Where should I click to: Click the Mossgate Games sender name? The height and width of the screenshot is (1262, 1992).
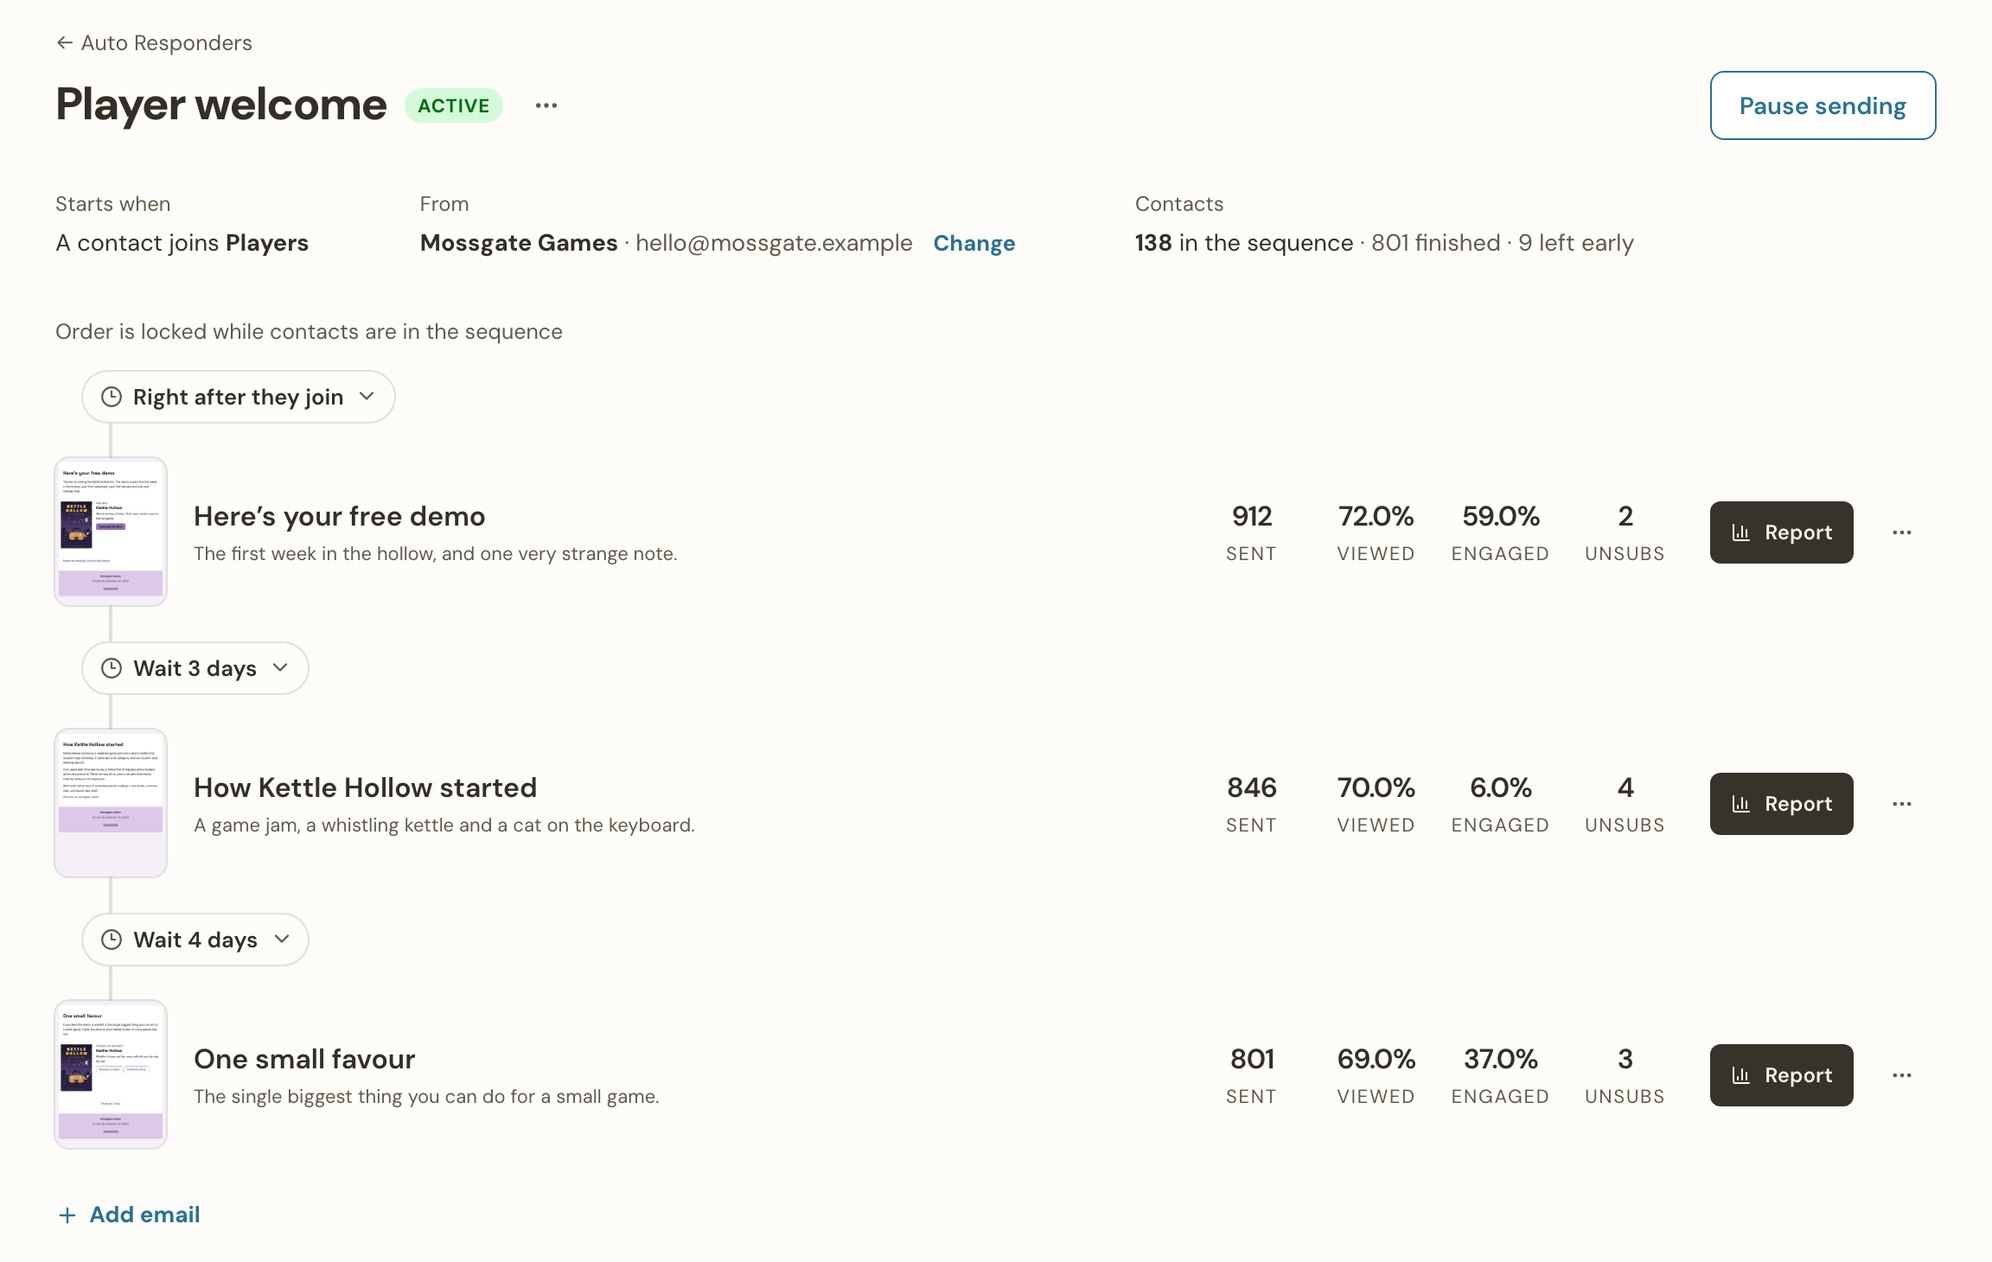coord(518,243)
